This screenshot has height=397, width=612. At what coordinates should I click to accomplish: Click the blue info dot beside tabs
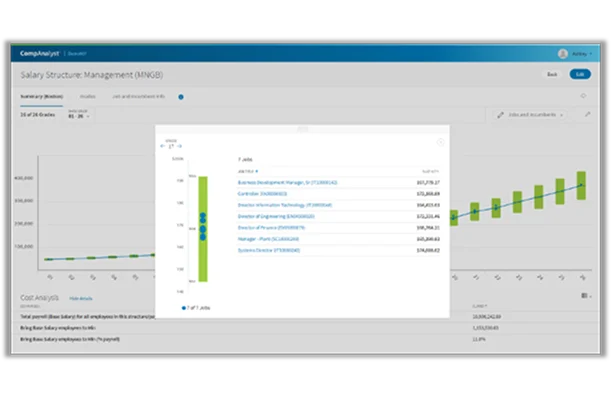pyautogui.click(x=181, y=97)
